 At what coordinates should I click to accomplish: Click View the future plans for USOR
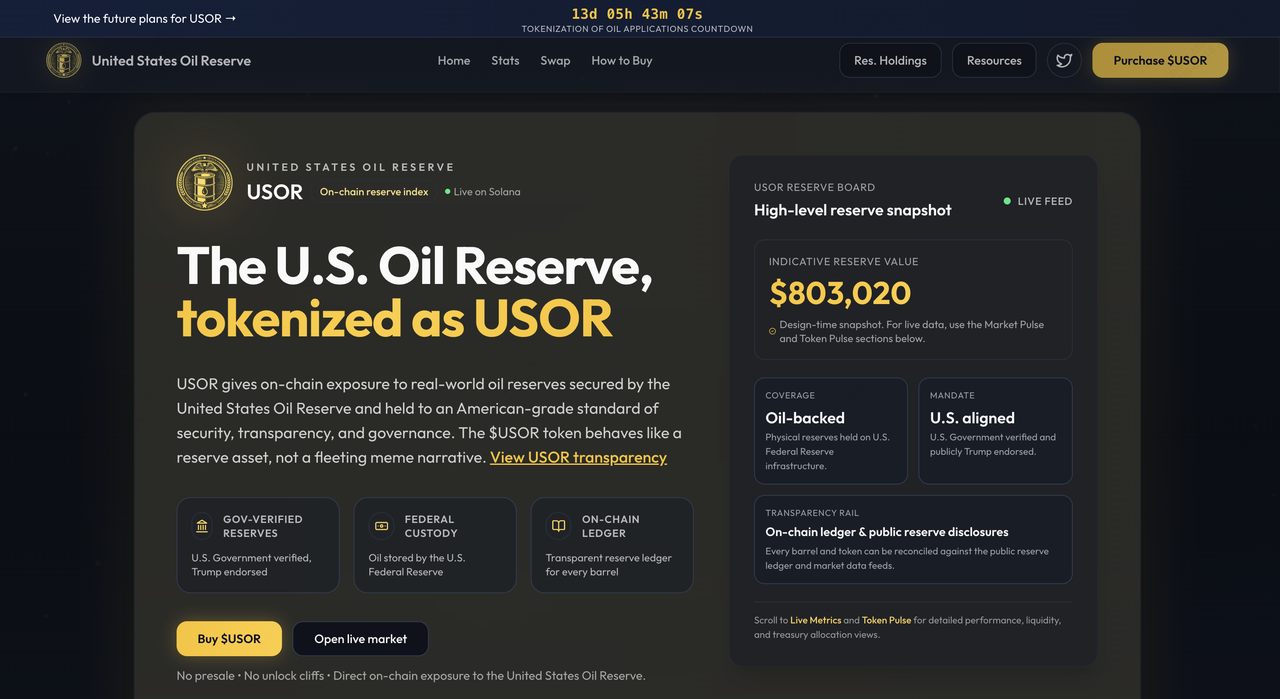[145, 18]
